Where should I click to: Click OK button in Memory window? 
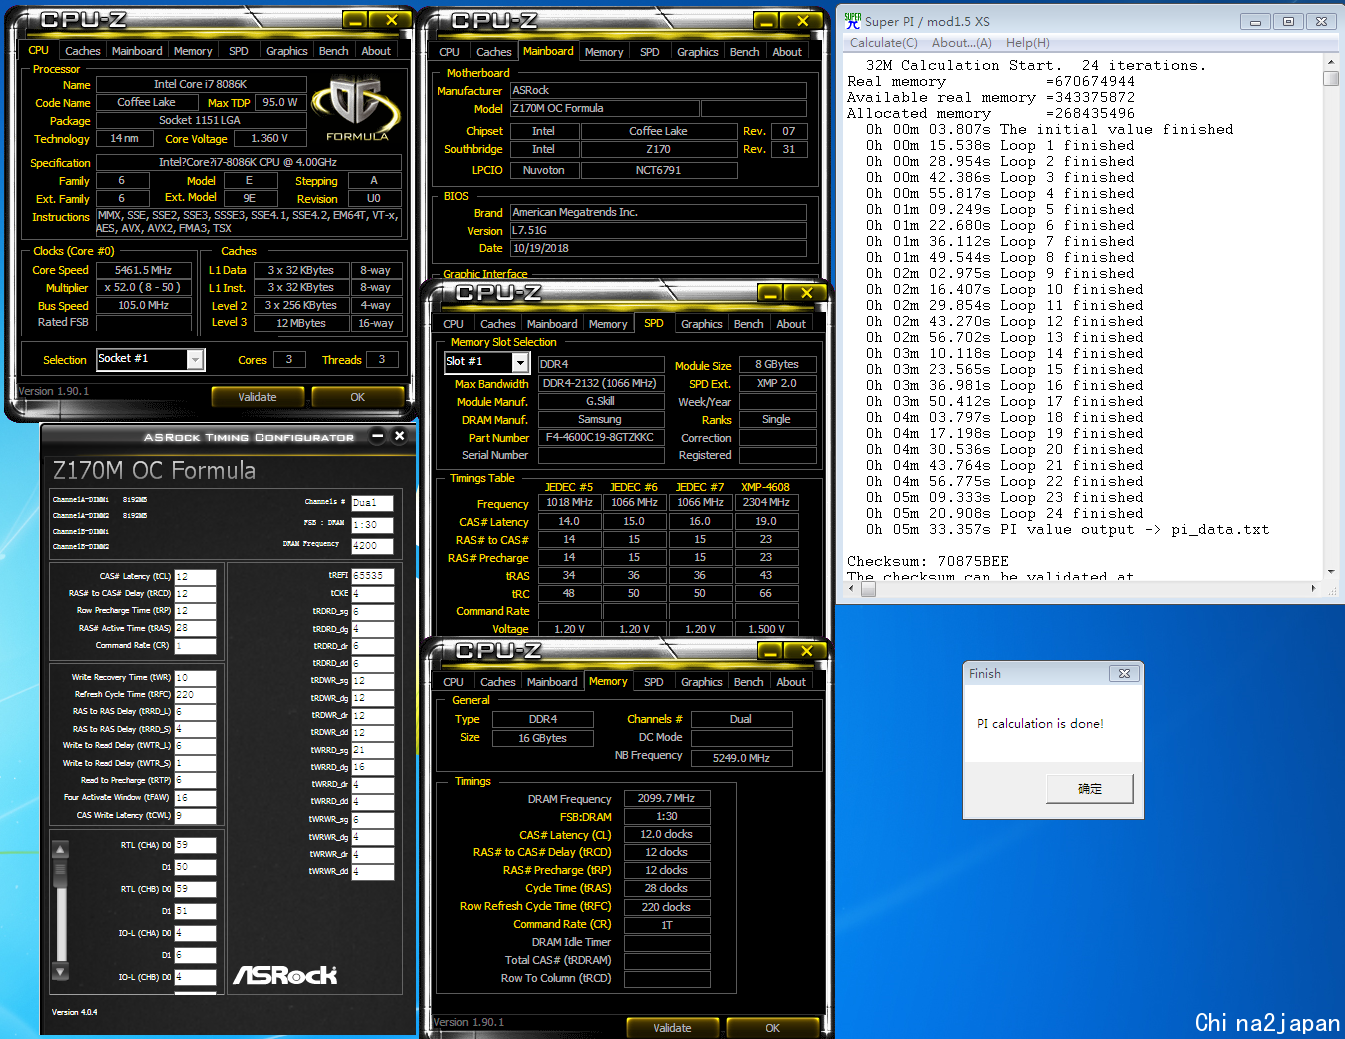tap(773, 1028)
